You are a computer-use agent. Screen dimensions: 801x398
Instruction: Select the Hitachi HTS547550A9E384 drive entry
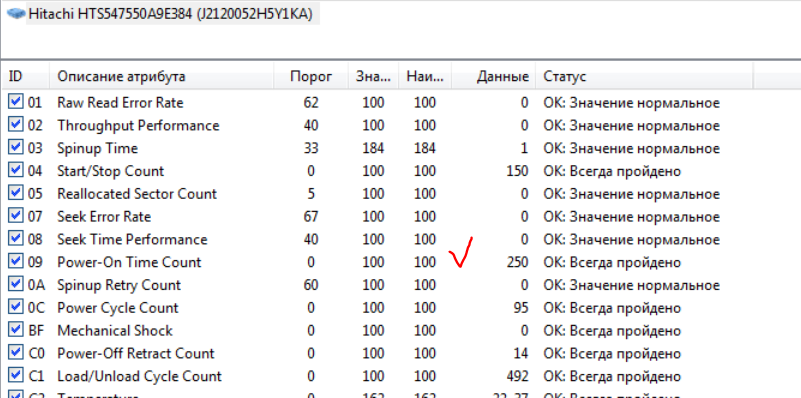pyautogui.click(x=170, y=14)
